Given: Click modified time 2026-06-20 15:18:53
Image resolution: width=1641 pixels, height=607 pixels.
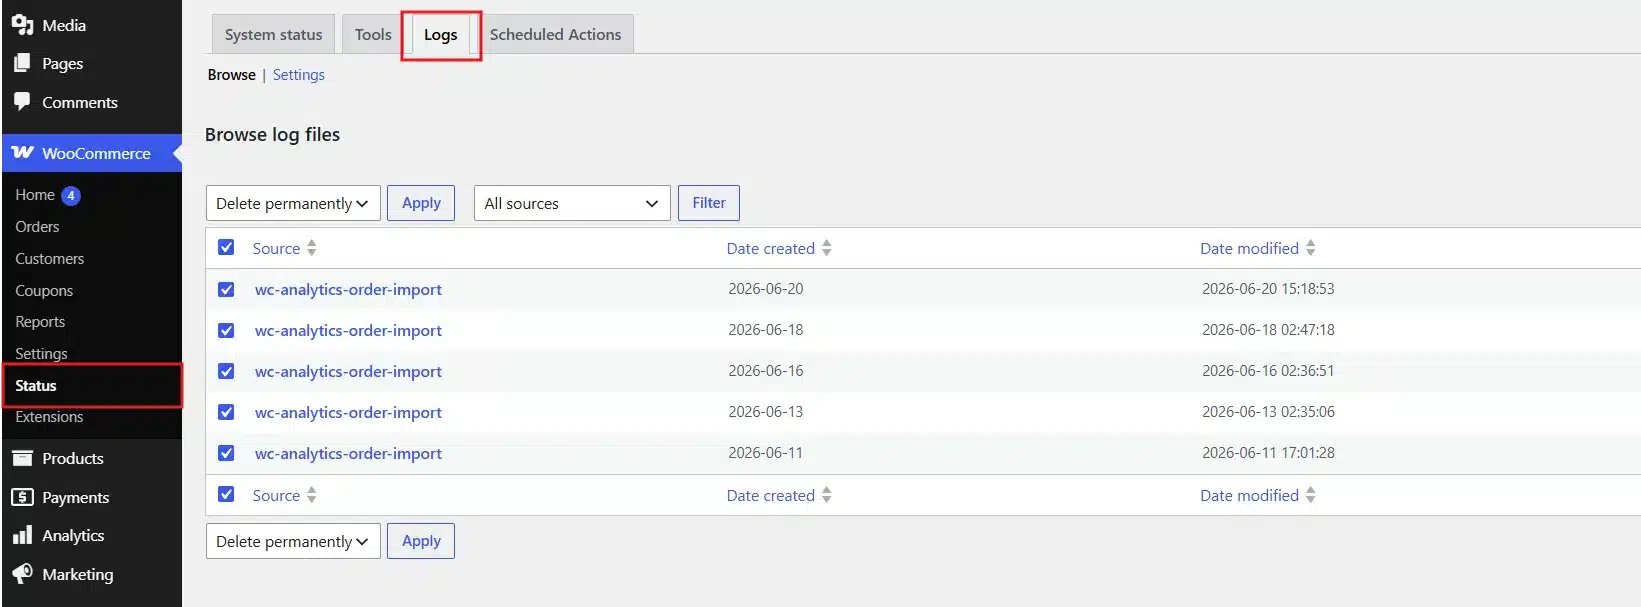Looking at the screenshot, I should (x=1268, y=289).
